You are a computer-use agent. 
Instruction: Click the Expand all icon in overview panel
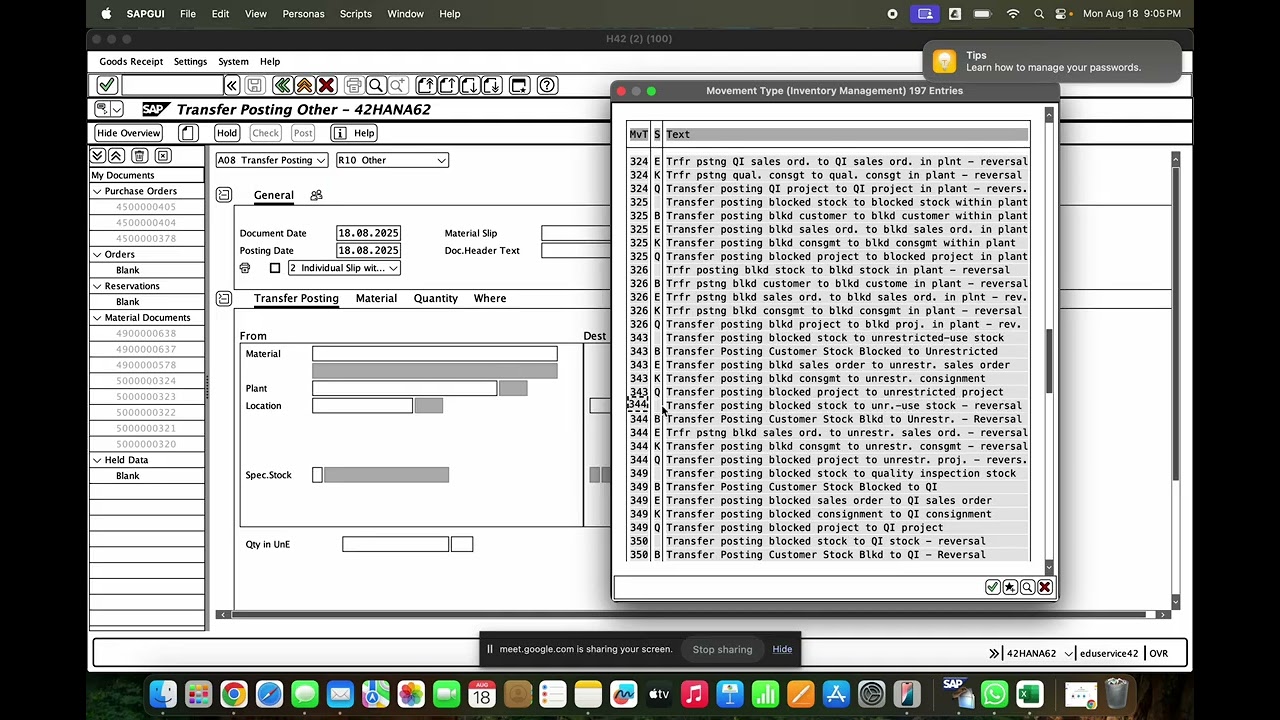tap(97, 156)
